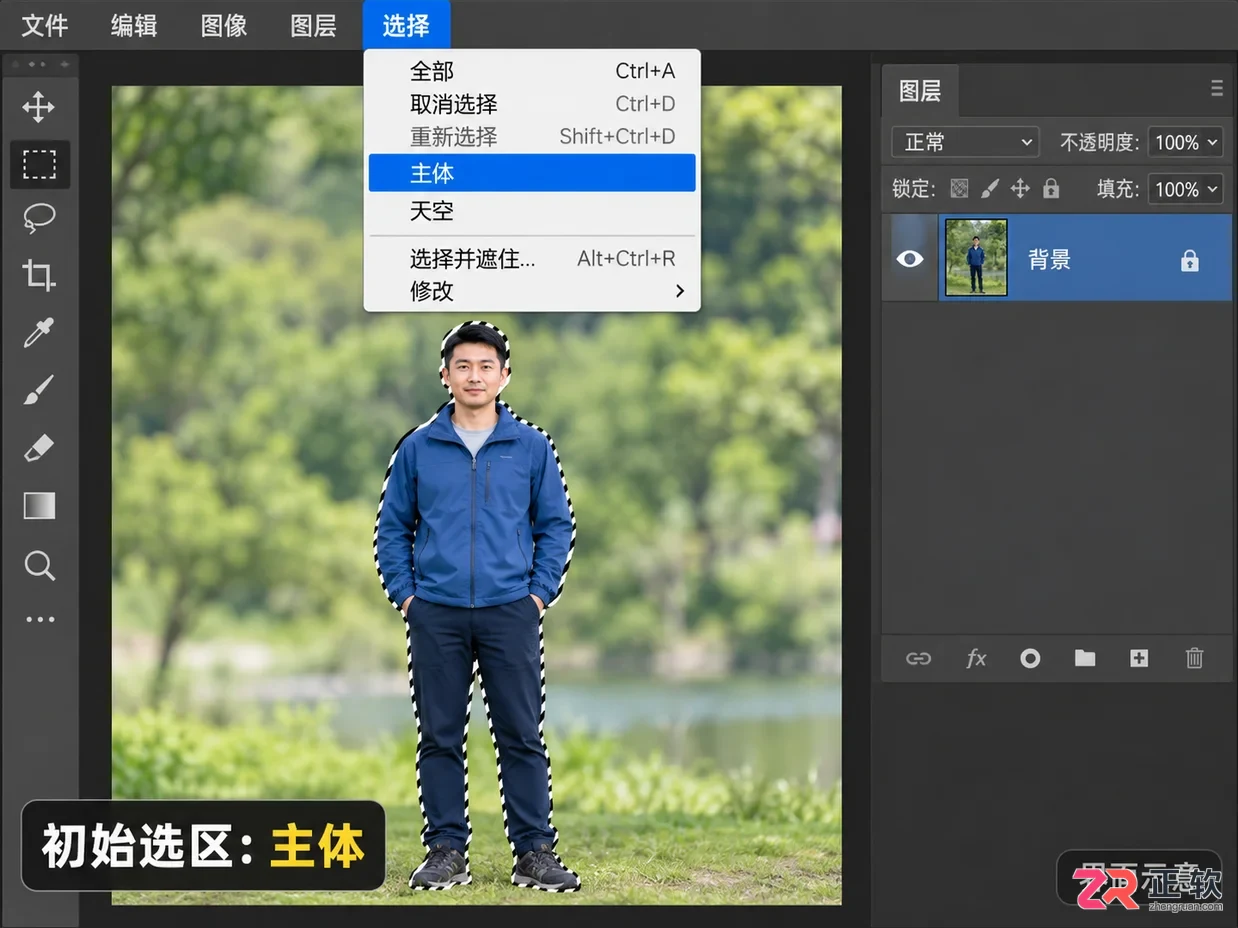Switch to the 图层 panel tab
This screenshot has height=928, width=1238.
tap(920, 91)
